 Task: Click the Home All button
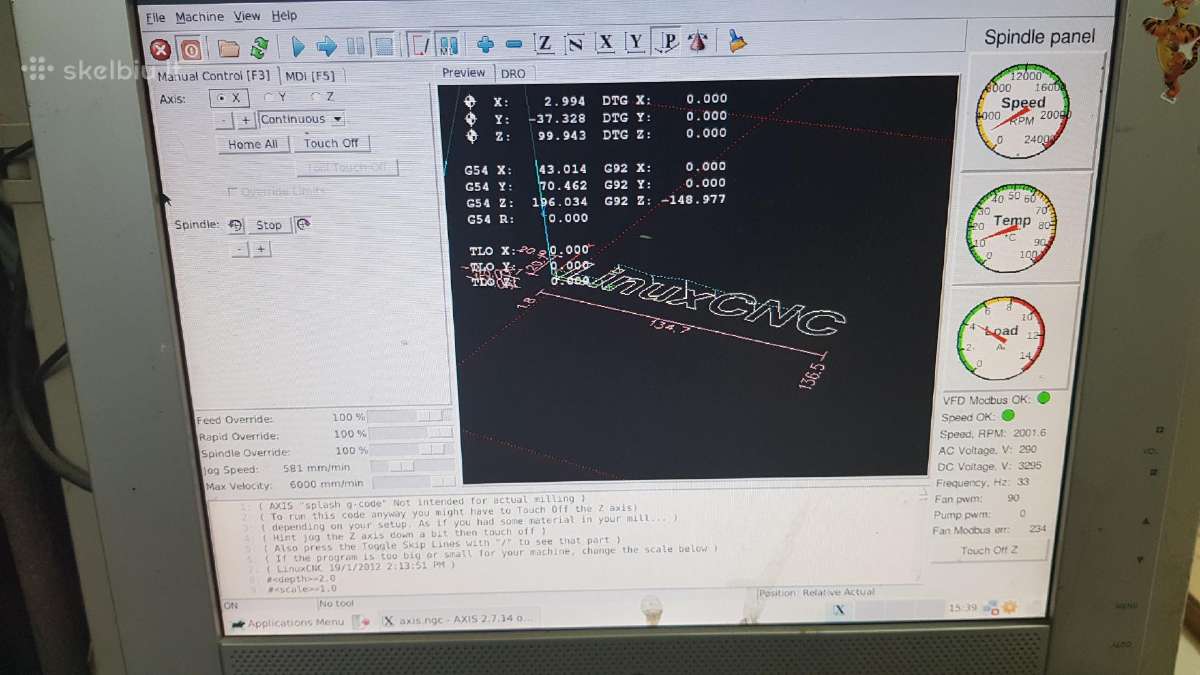click(253, 144)
